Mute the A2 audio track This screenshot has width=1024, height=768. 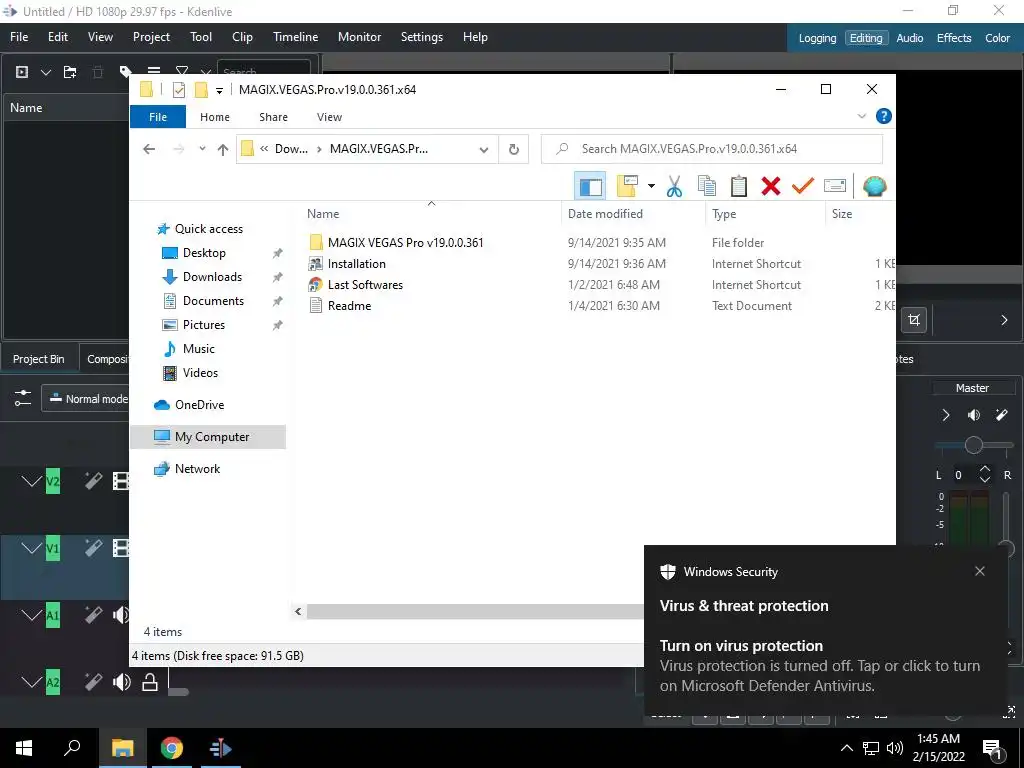click(121, 682)
